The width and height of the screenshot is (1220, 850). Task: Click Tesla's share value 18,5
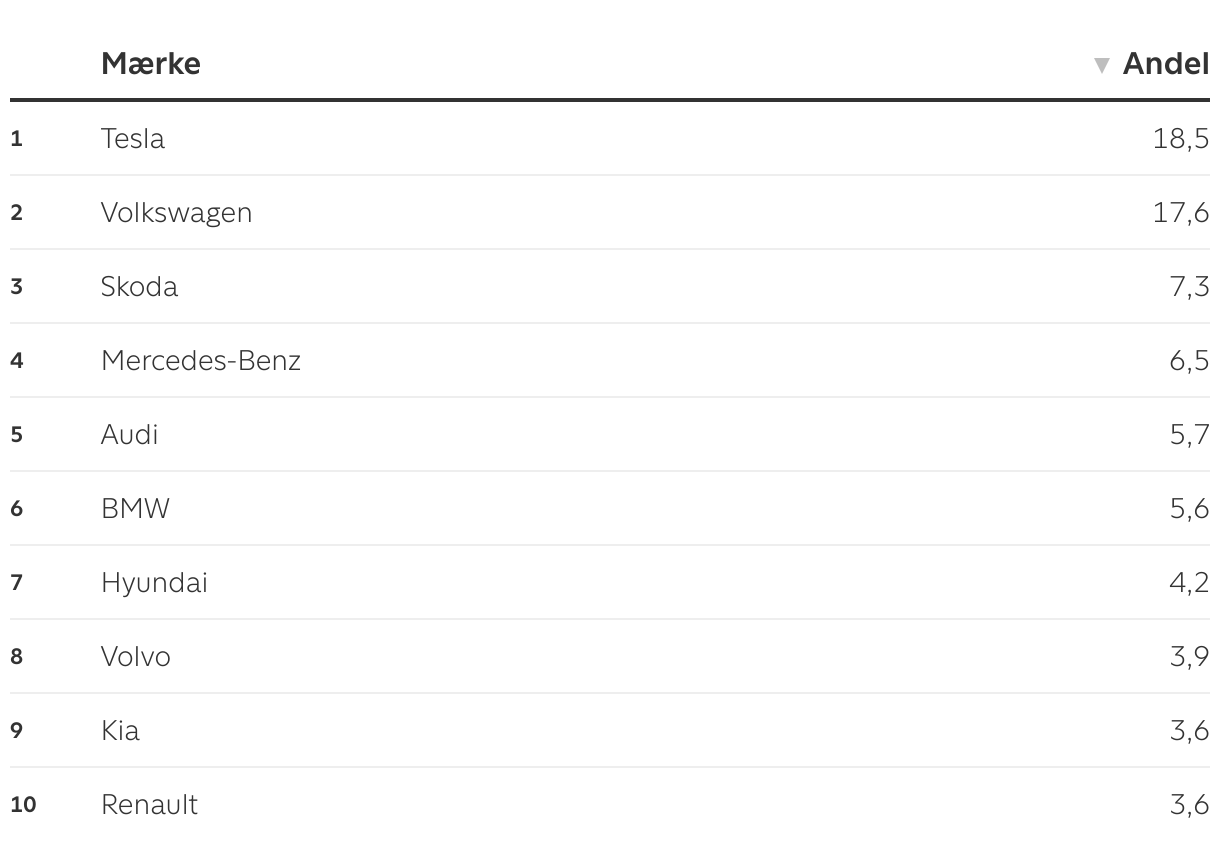(1180, 139)
